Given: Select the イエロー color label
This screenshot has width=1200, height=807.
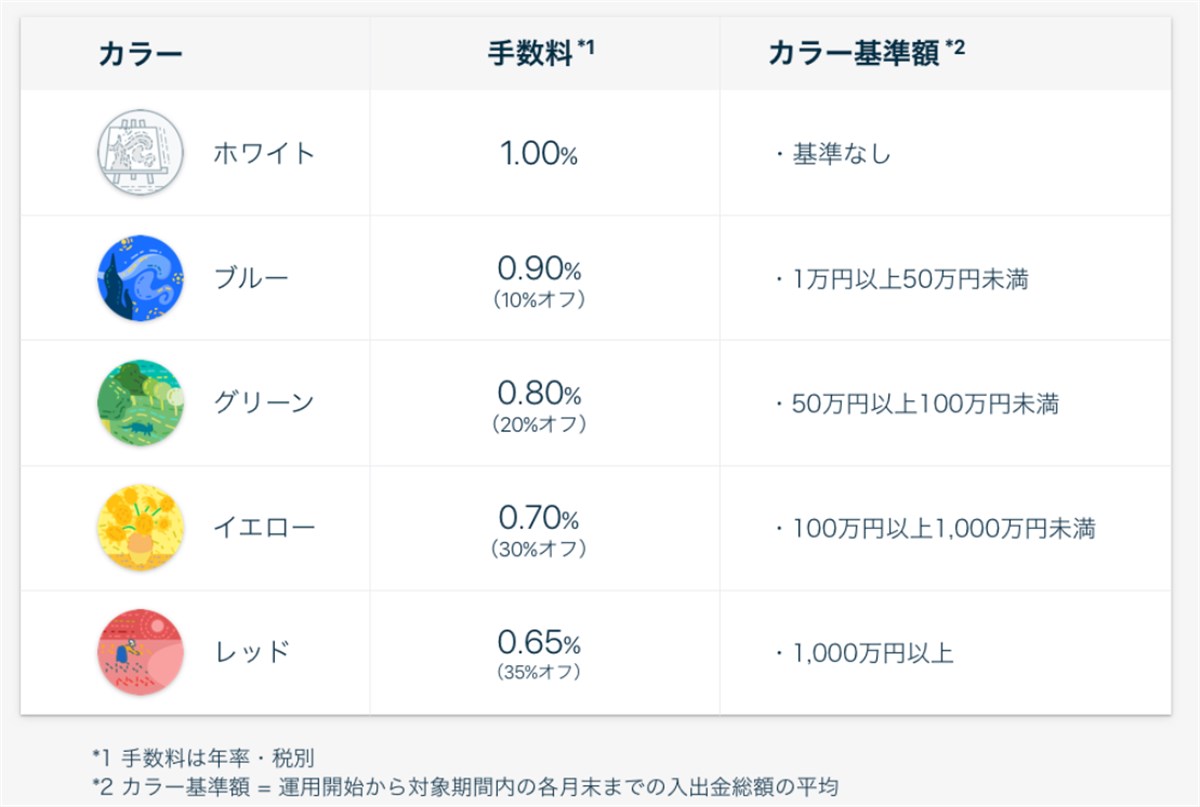Looking at the screenshot, I should [x=264, y=528].
